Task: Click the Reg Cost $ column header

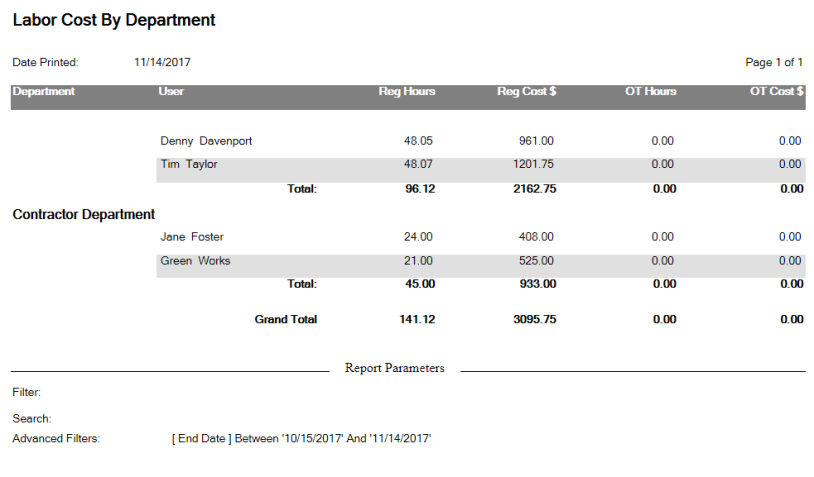Action: pos(526,91)
